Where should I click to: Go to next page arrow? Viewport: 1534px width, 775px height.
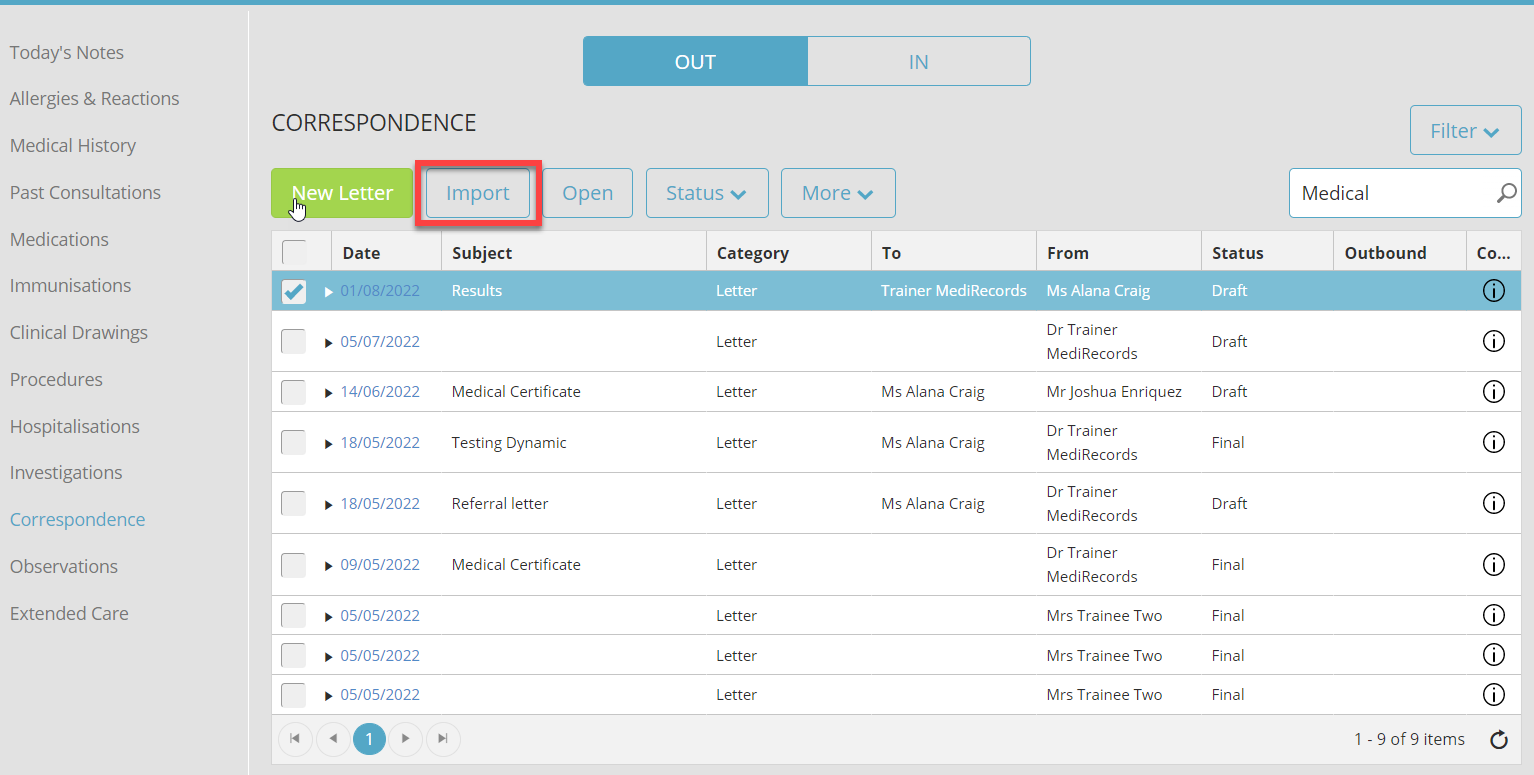coord(405,739)
